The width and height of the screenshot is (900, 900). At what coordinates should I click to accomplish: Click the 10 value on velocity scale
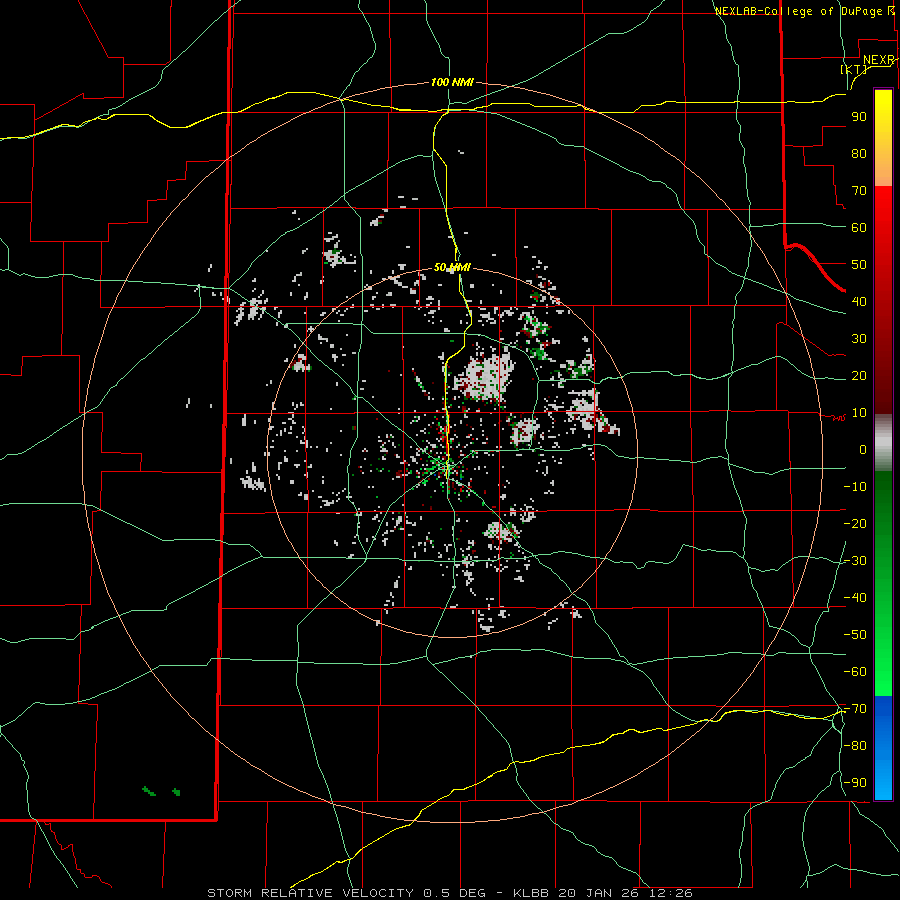pos(859,413)
